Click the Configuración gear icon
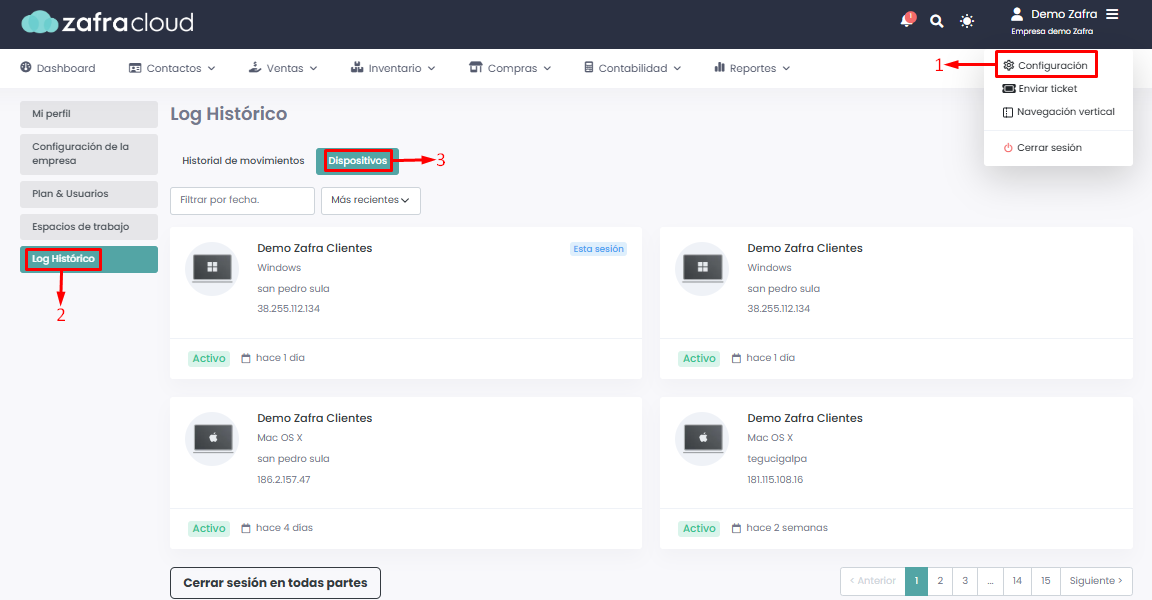Screen dimensions: 1152x600 (1009, 65)
